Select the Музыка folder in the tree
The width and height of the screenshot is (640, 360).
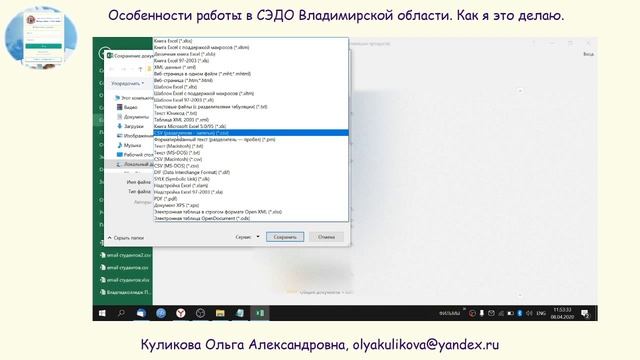pyautogui.click(x=129, y=145)
